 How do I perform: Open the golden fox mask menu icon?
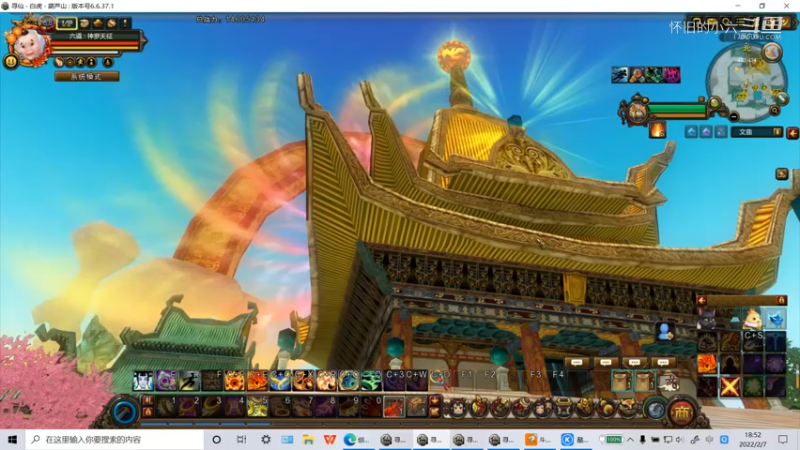(x=628, y=408)
